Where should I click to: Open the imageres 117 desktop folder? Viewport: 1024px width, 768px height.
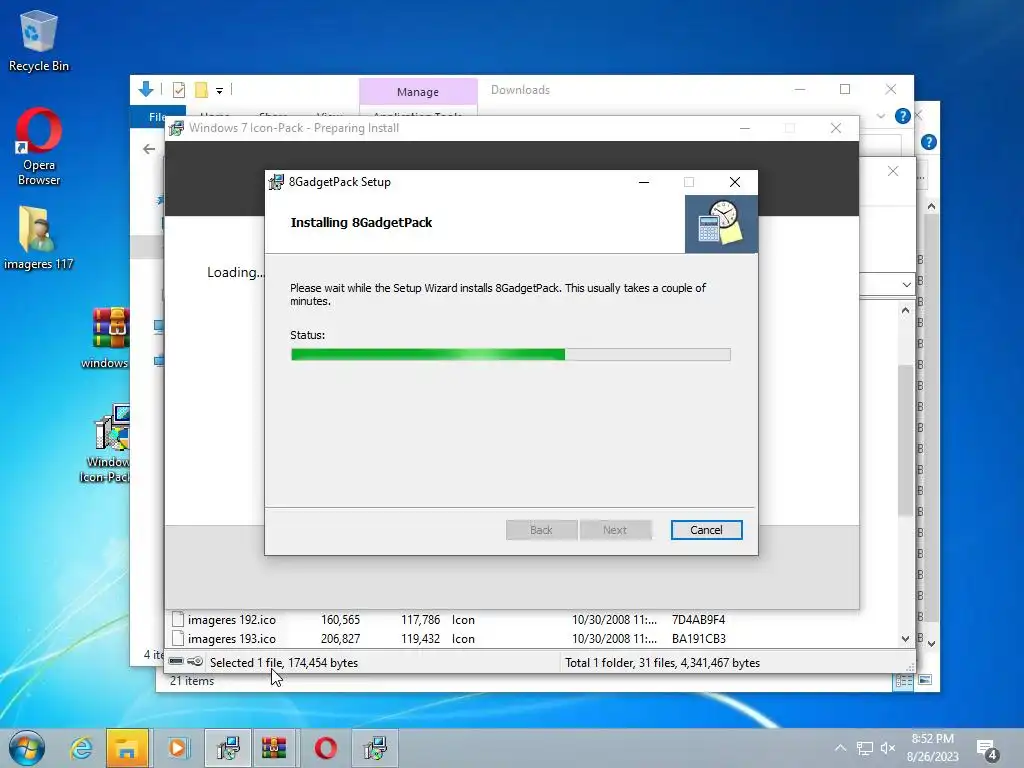tap(39, 238)
